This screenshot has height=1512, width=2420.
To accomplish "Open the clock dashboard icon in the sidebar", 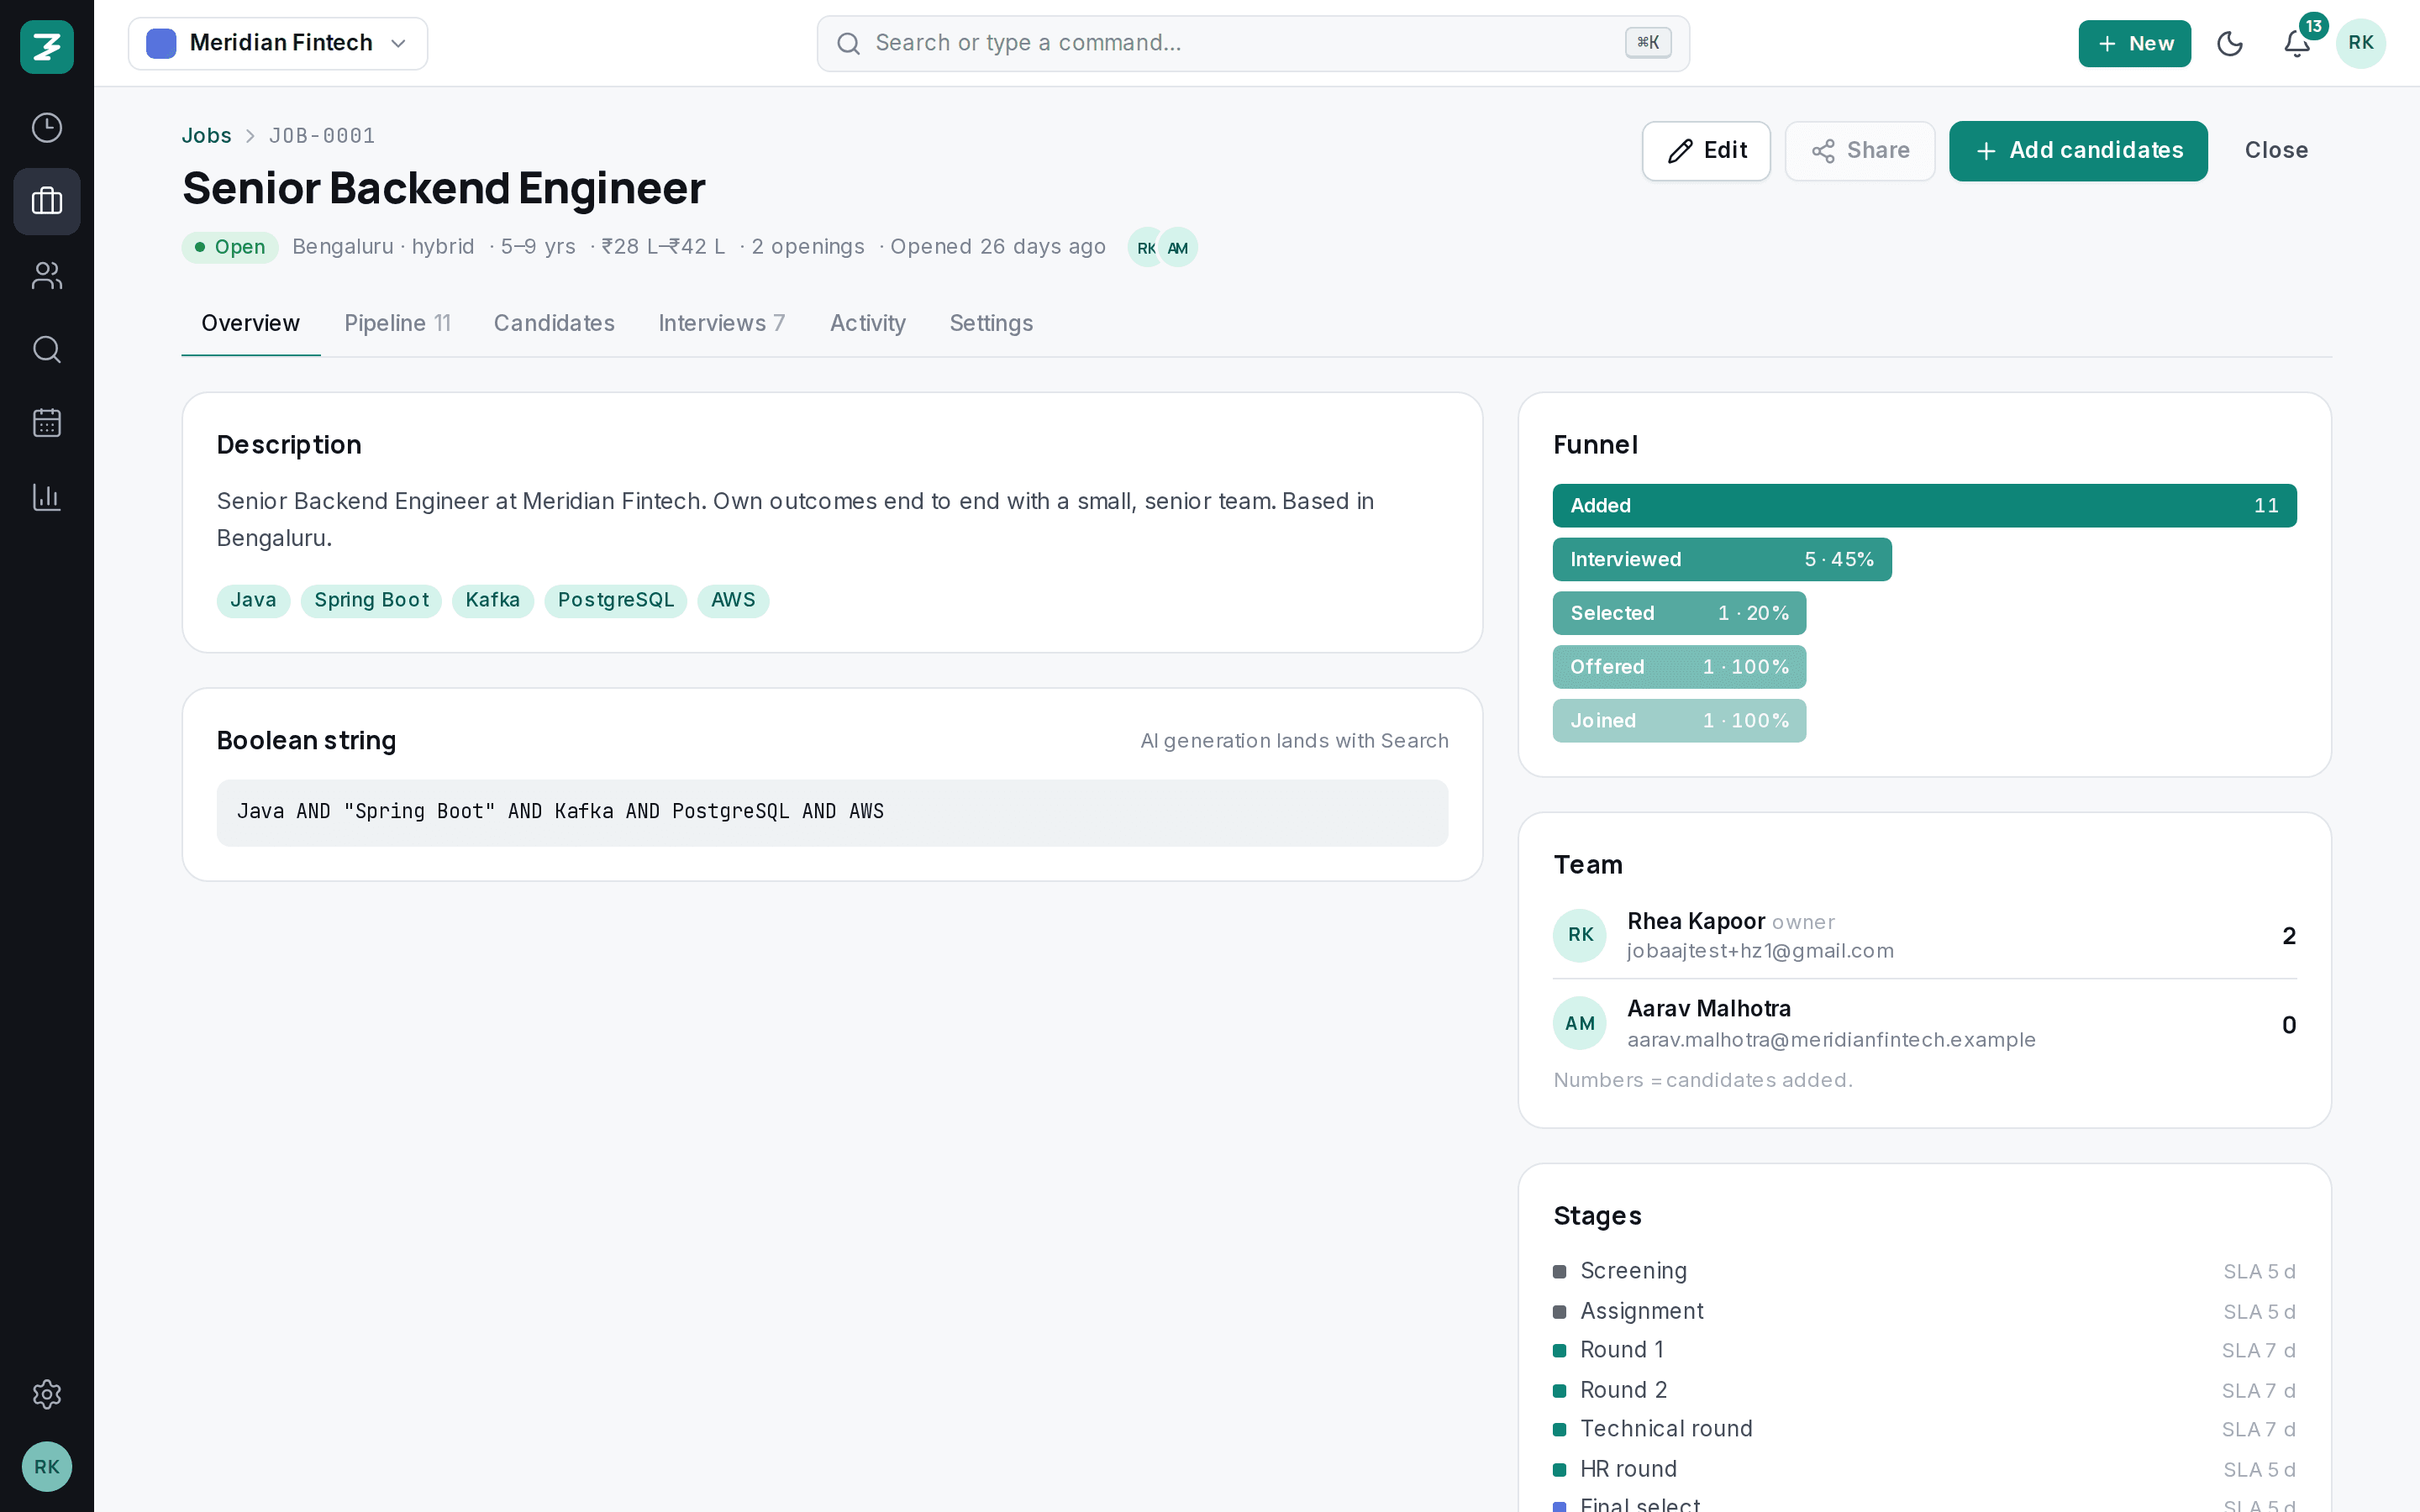I will pyautogui.click(x=47, y=128).
